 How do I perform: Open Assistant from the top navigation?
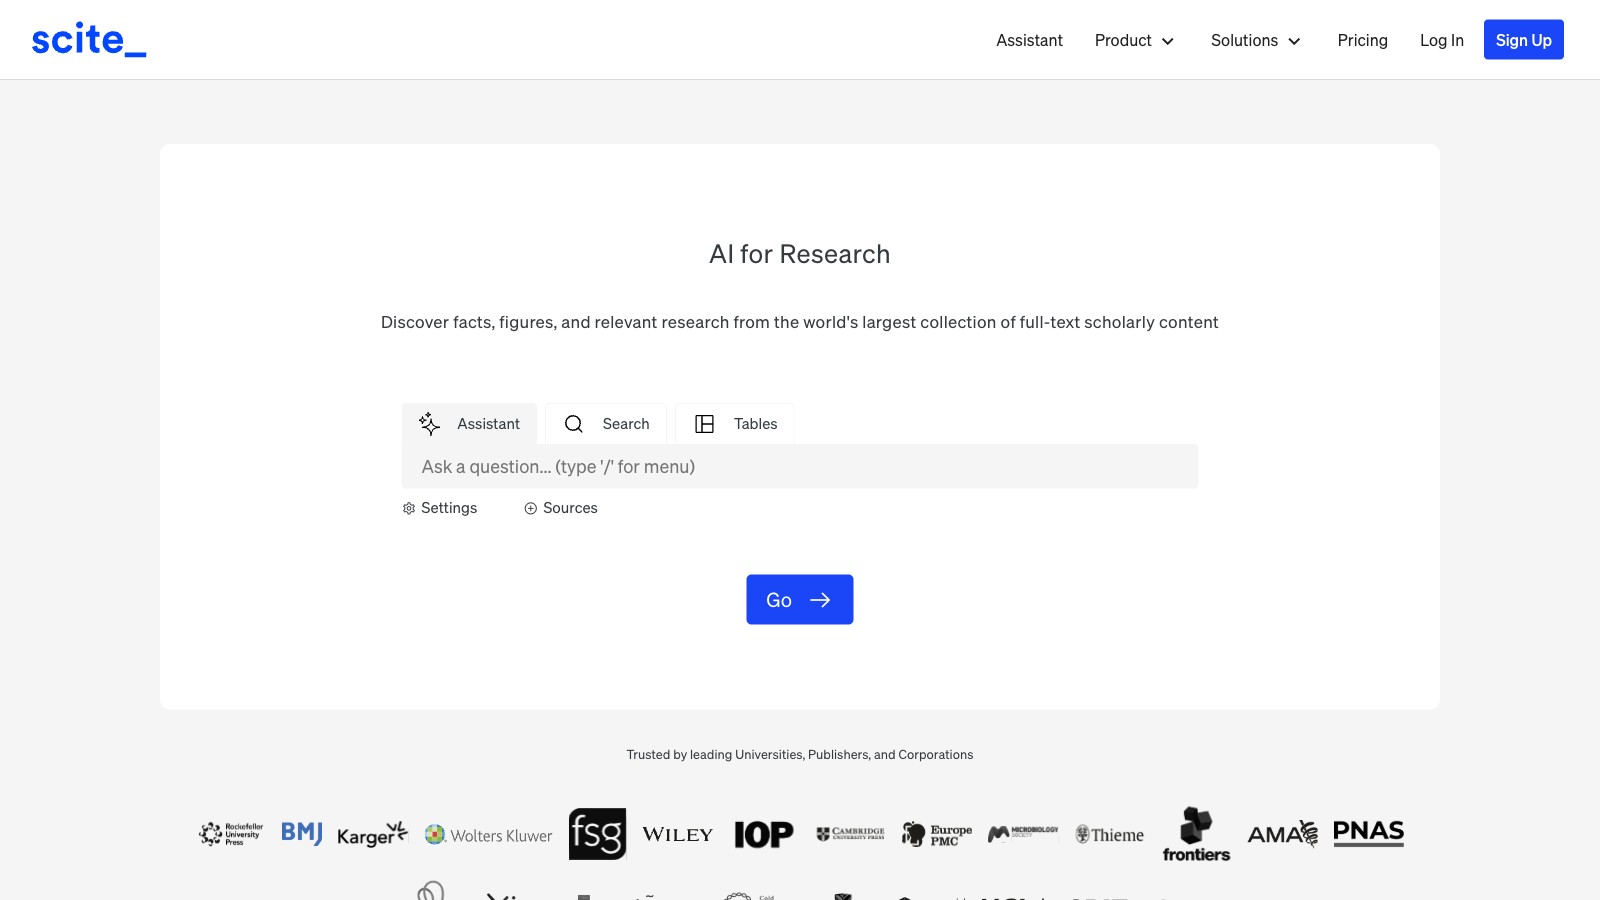coord(1029,40)
